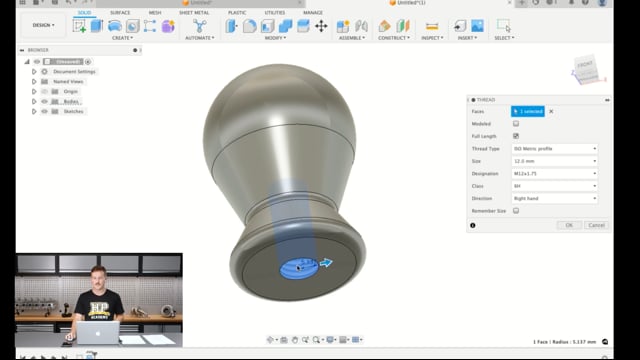
Task: Toggle the Modeled checkbox
Action: 516,124
